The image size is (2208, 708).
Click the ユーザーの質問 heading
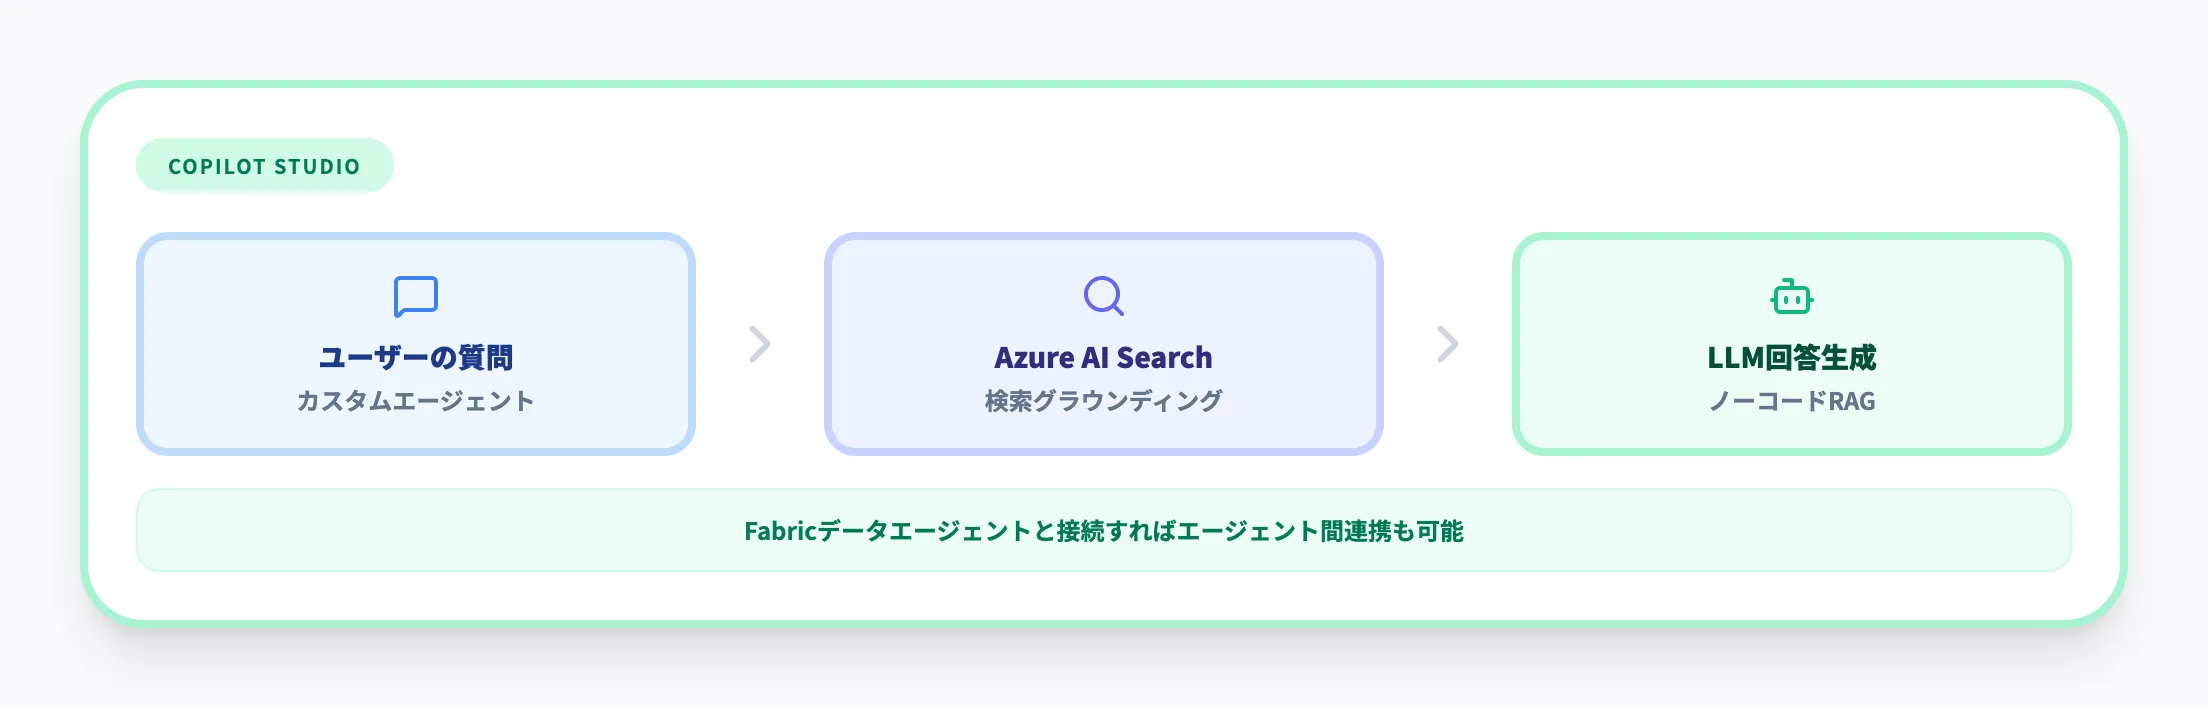[x=416, y=358]
